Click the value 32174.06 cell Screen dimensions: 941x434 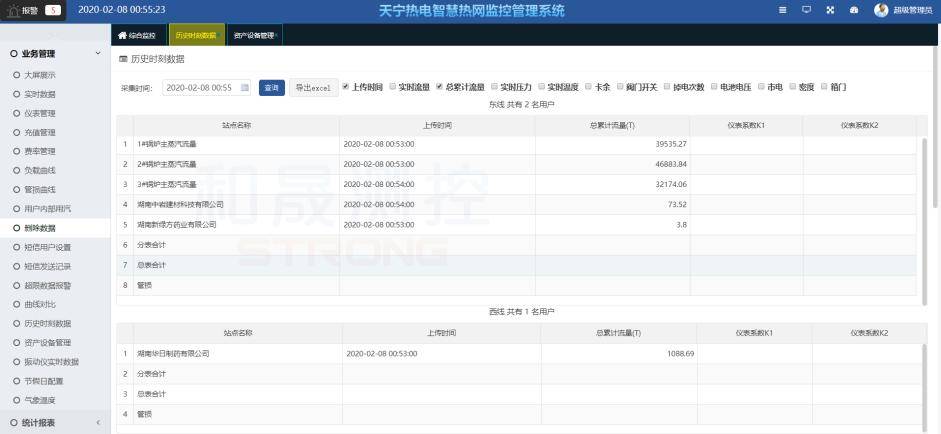[612, 185]
